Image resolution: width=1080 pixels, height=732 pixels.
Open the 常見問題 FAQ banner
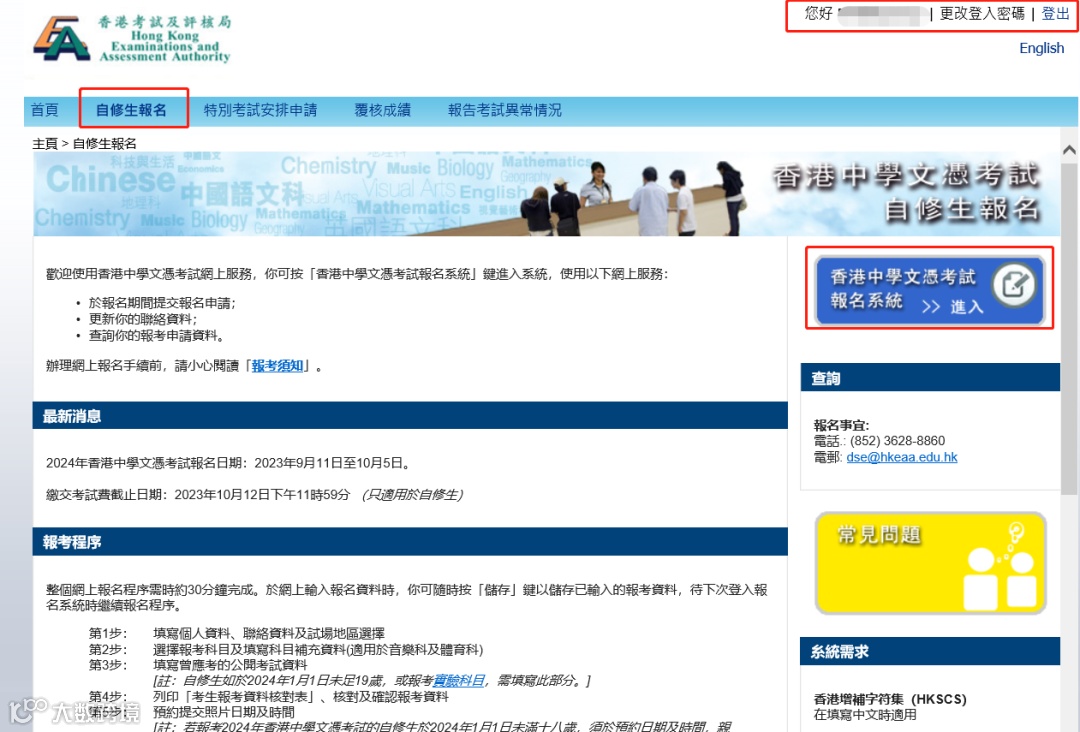[931, 563]
